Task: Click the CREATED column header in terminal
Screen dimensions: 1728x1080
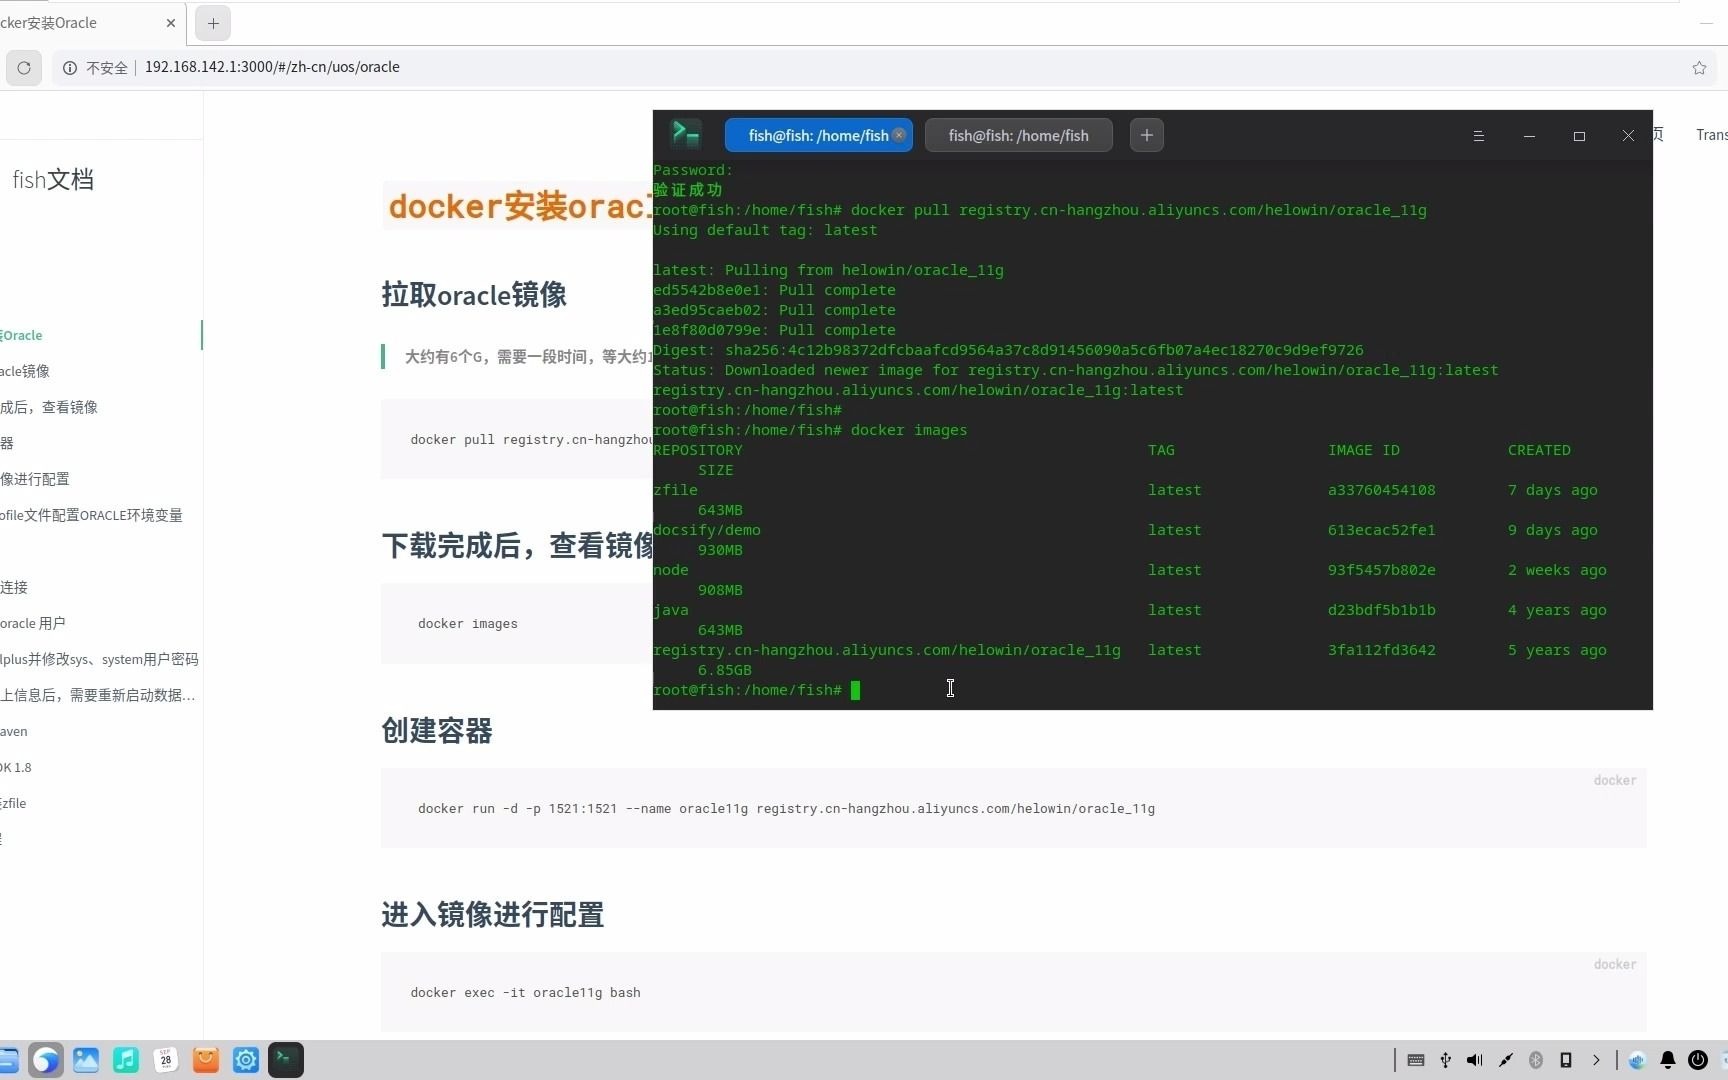Action: point(1539,450)
